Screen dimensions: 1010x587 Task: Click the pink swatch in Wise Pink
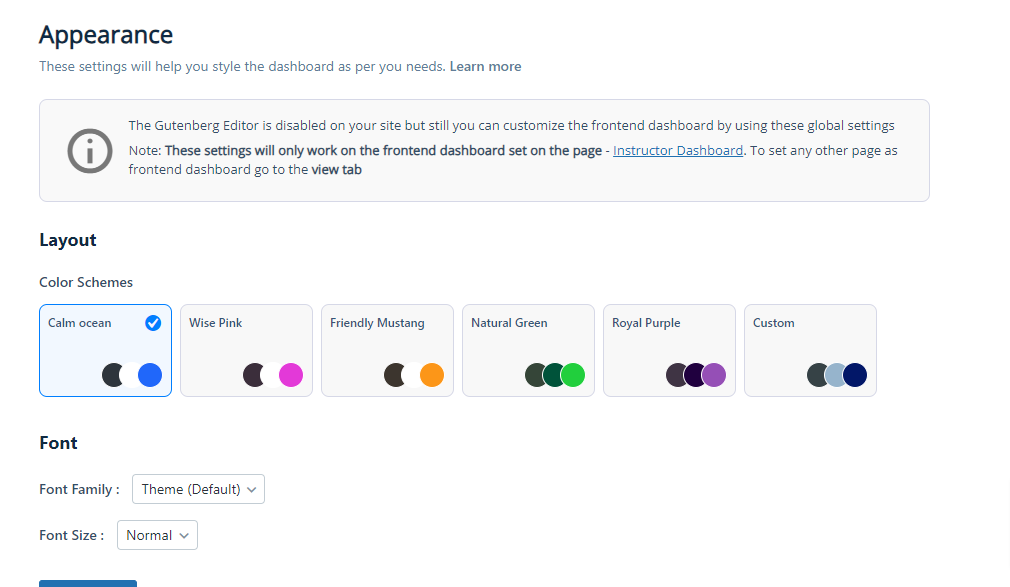pyautogui.click(x=291, y=375)
